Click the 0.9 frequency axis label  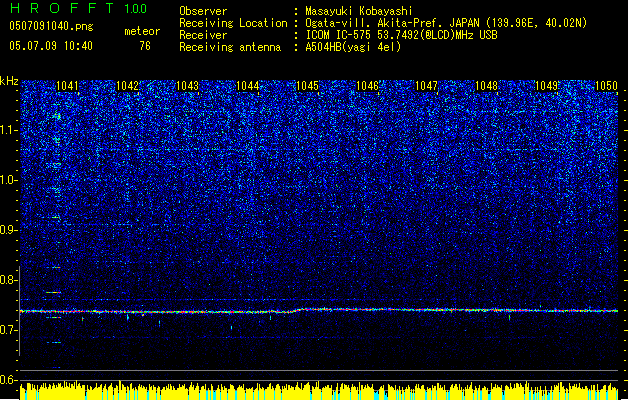click(9, 230)
